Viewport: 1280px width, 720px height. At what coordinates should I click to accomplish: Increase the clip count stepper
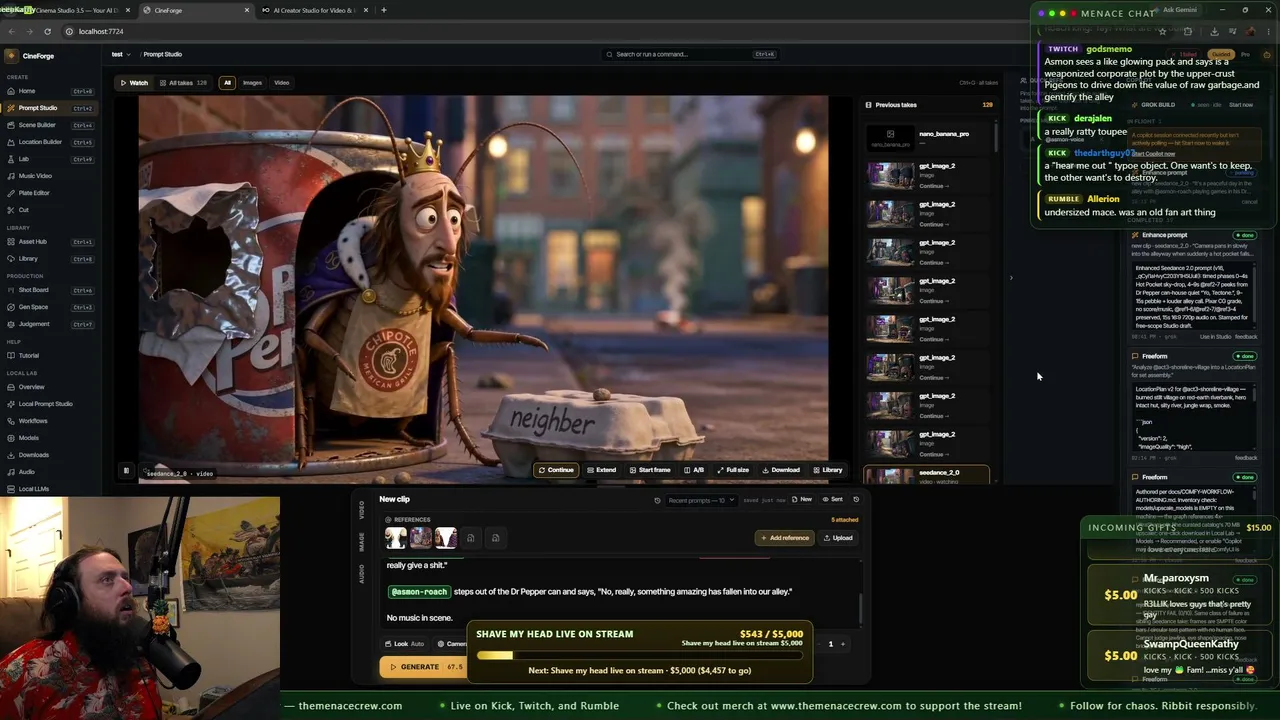(843, 644)
